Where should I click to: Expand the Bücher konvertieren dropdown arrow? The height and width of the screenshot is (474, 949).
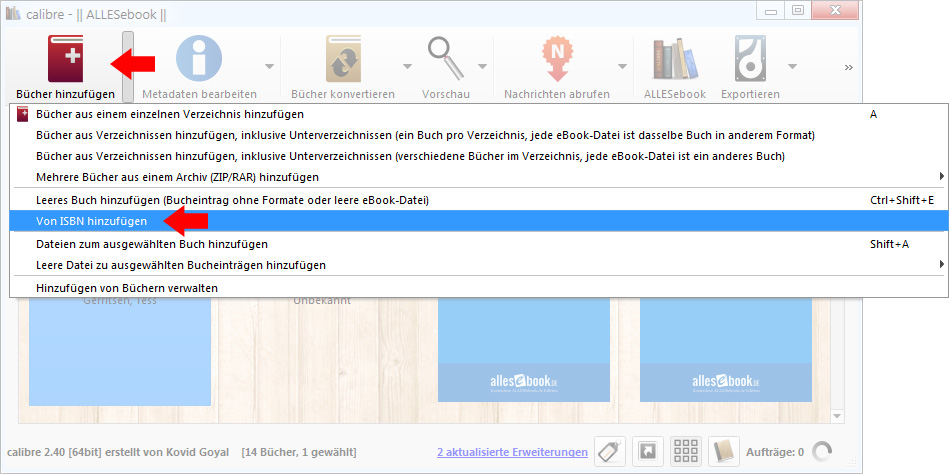pos(407,66)
